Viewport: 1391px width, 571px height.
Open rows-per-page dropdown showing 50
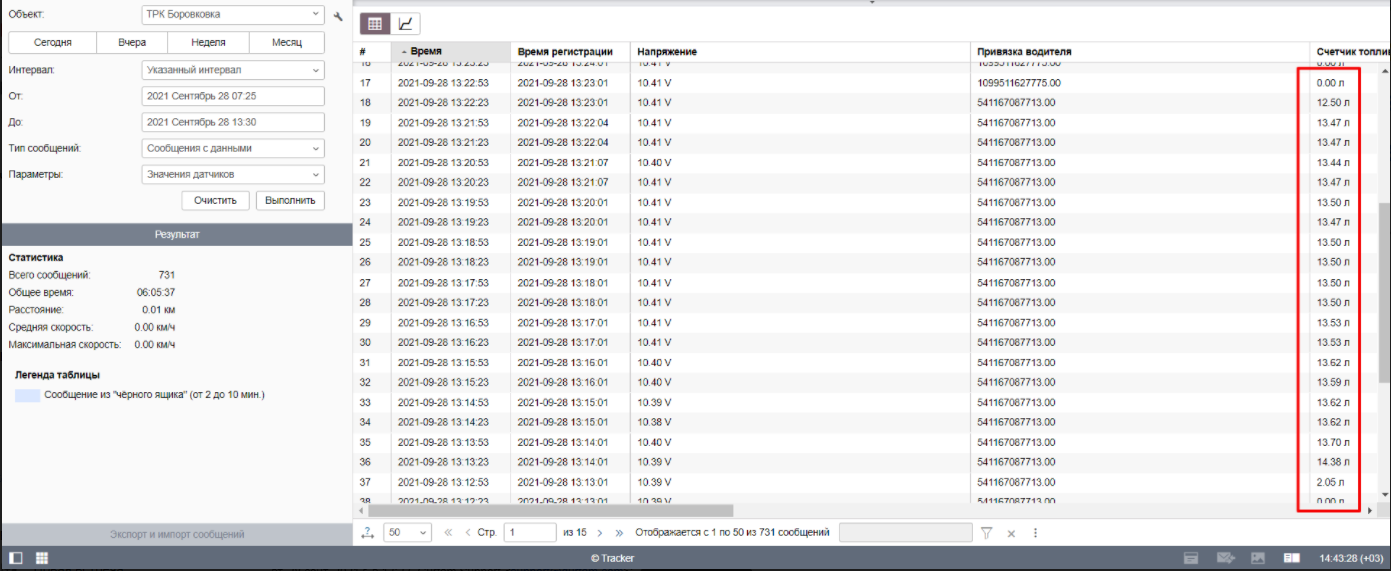(x=407, y=533)
